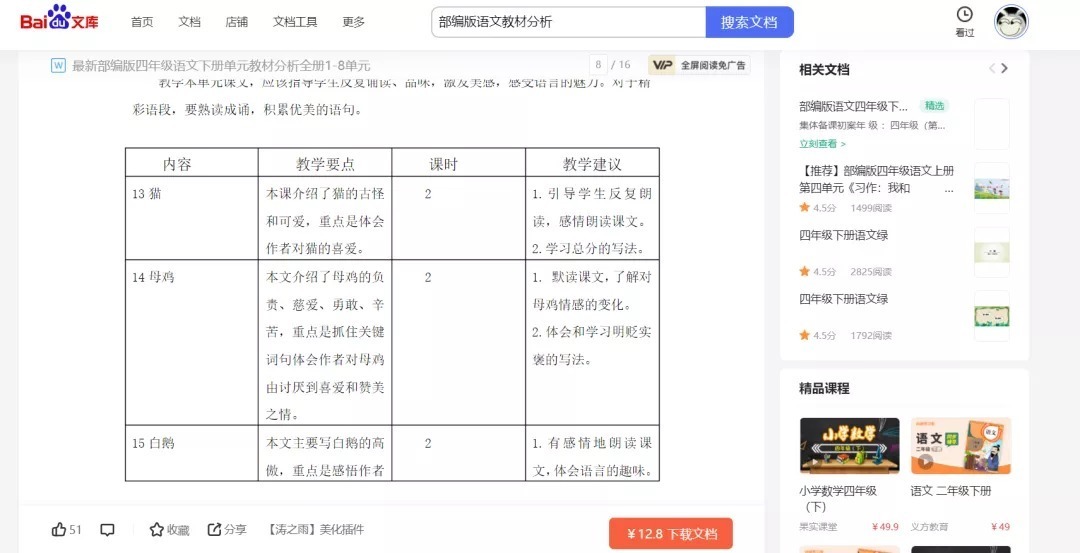Image resolution: width=1080 pixels, height=553 pixels.
Task: Click the 51 likes count
Action: pos(75,530)
